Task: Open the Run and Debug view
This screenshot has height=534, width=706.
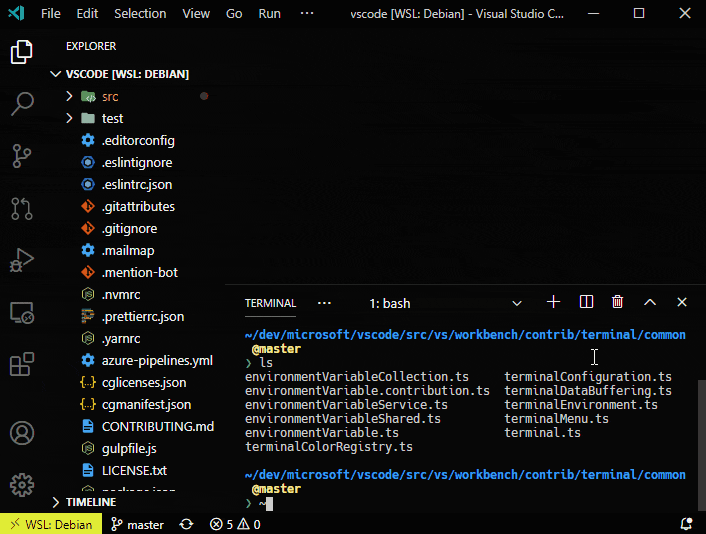Action: 22,260
